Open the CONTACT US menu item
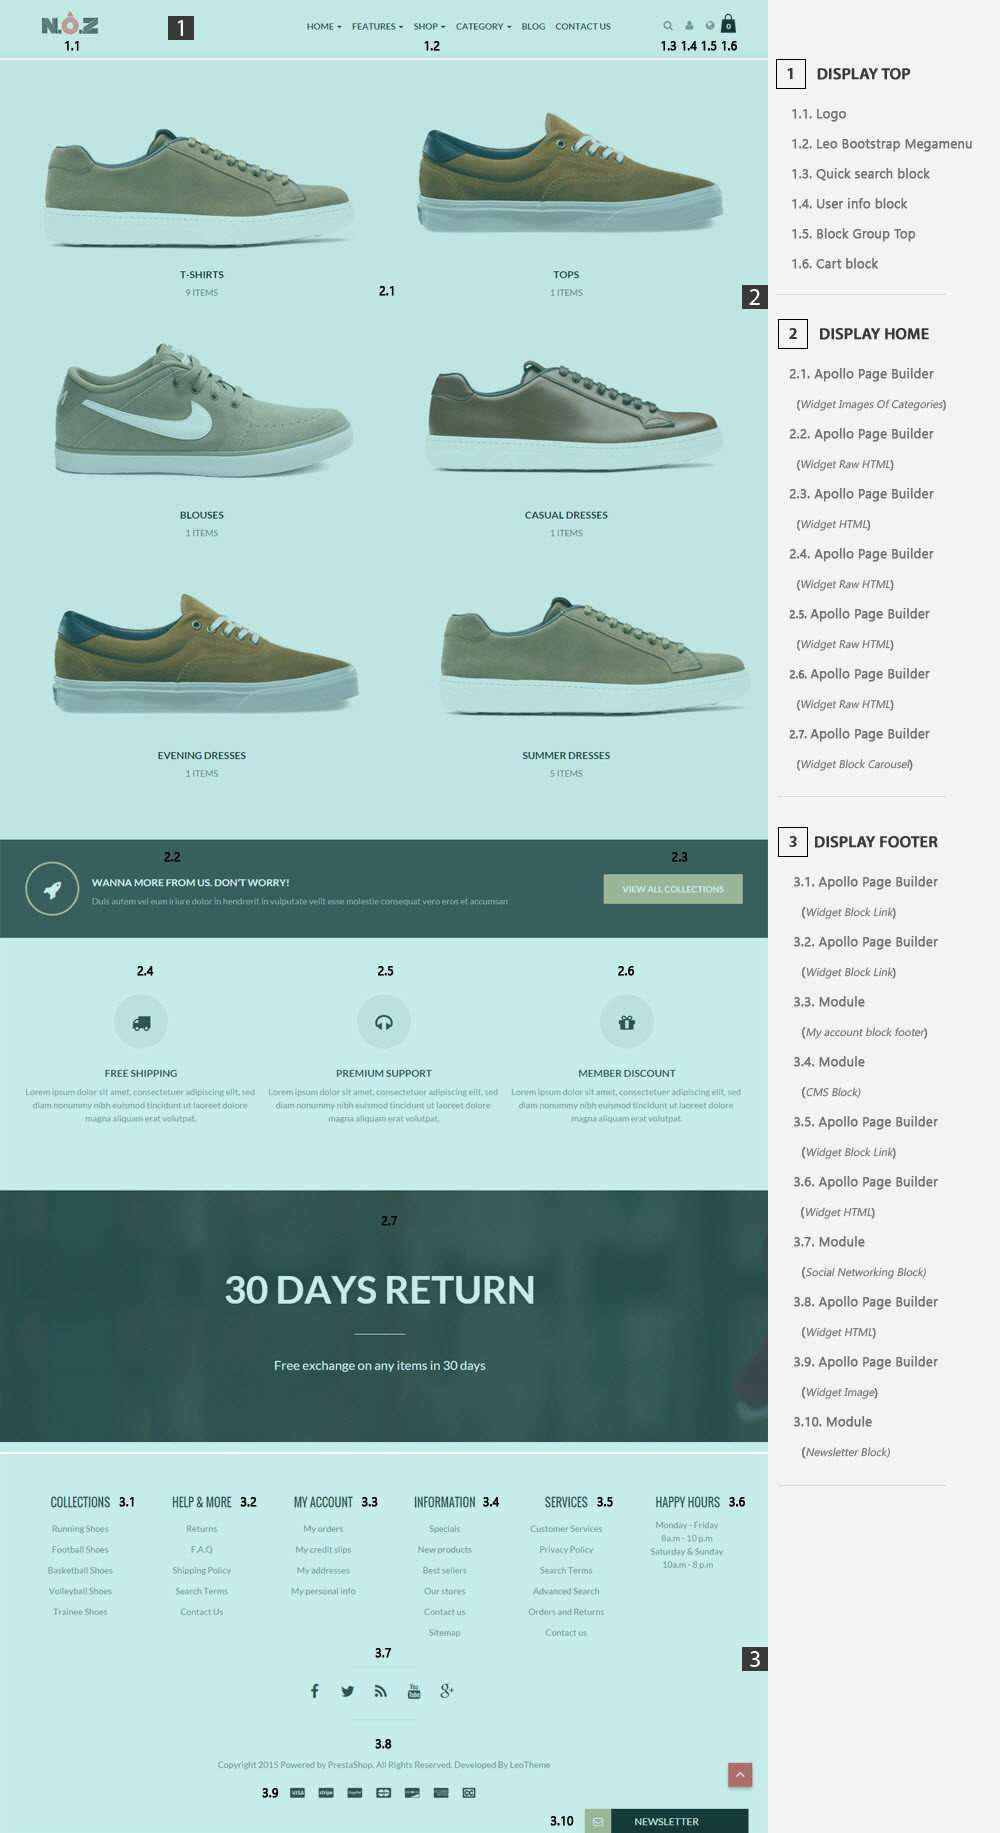 tap(583, 27)
